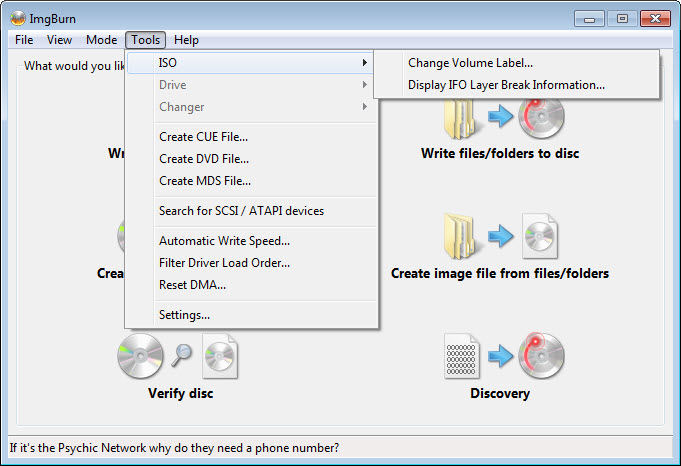Select Search for SCSI / ATAPI devices
The width and height of the screenshot is (681, 466).
[251, 211]
